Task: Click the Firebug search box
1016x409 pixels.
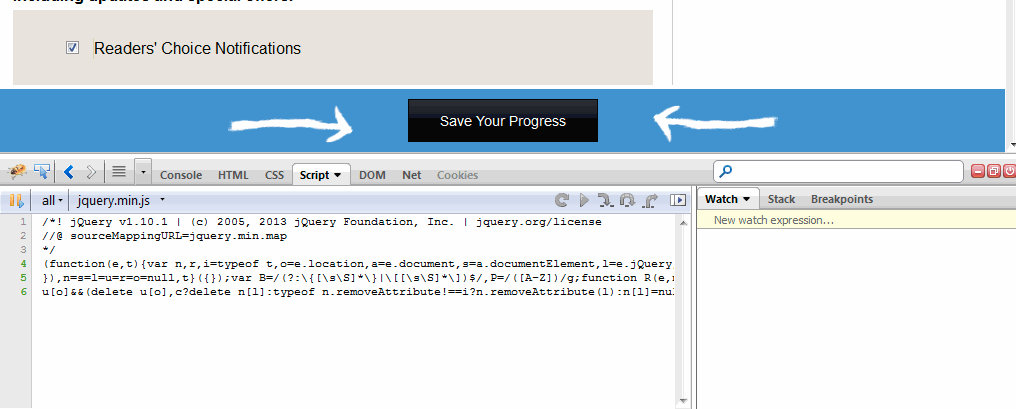Action: [x=838, y=171]
